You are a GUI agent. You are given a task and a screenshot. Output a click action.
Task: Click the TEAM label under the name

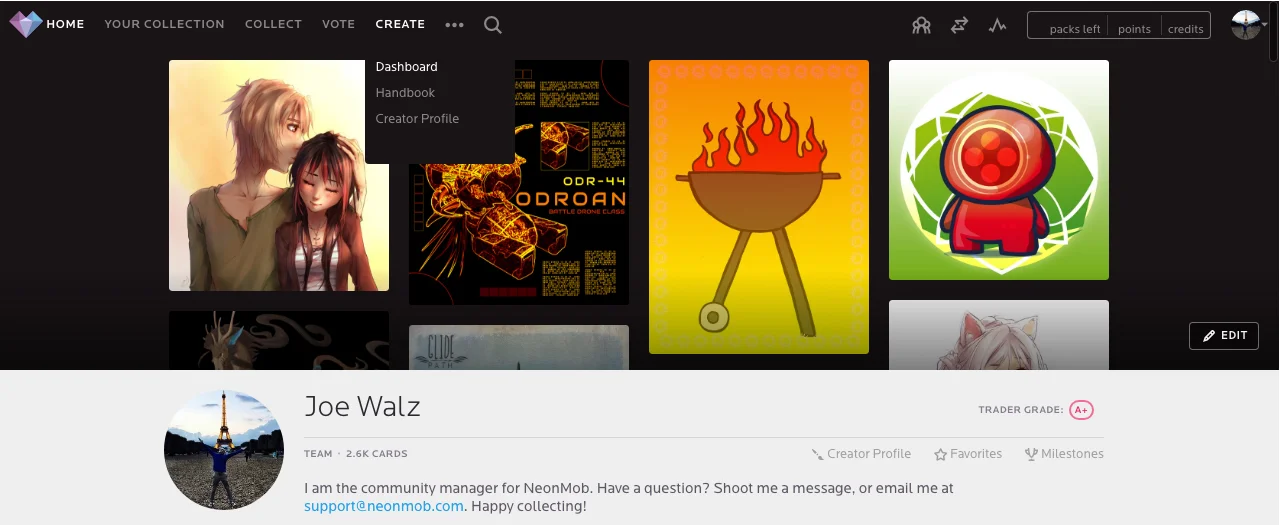pyautogui.click(x=318, y=454)
